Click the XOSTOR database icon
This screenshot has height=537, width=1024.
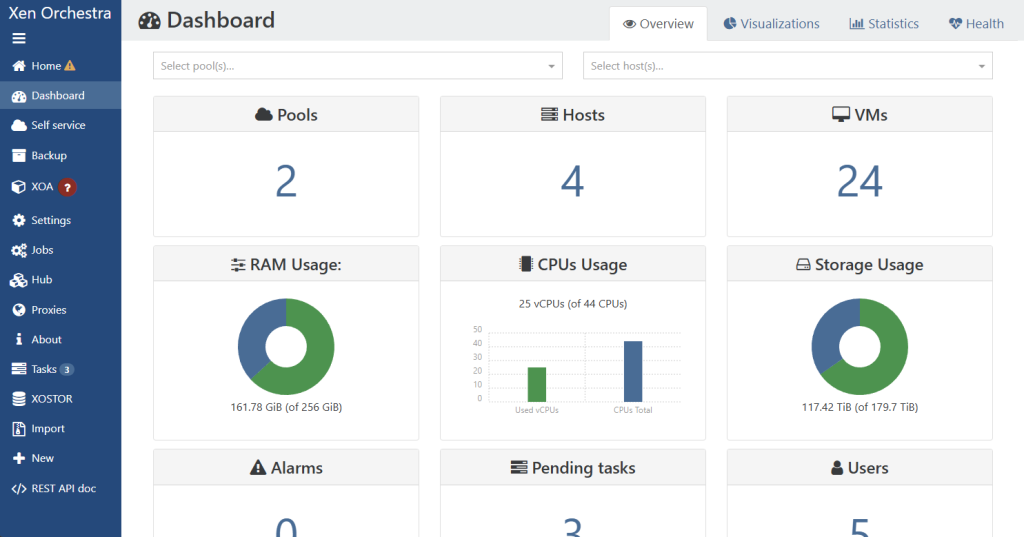coord(19,399)
